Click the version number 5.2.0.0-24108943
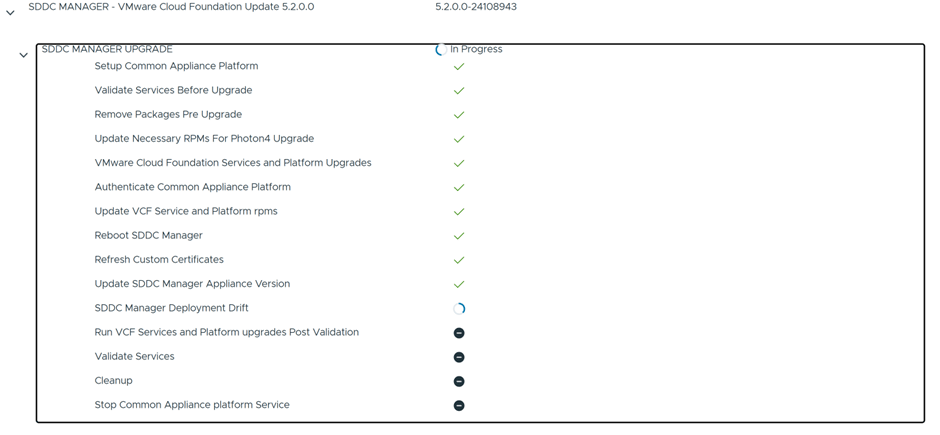940x435 pixels. (x=476, y=7)
